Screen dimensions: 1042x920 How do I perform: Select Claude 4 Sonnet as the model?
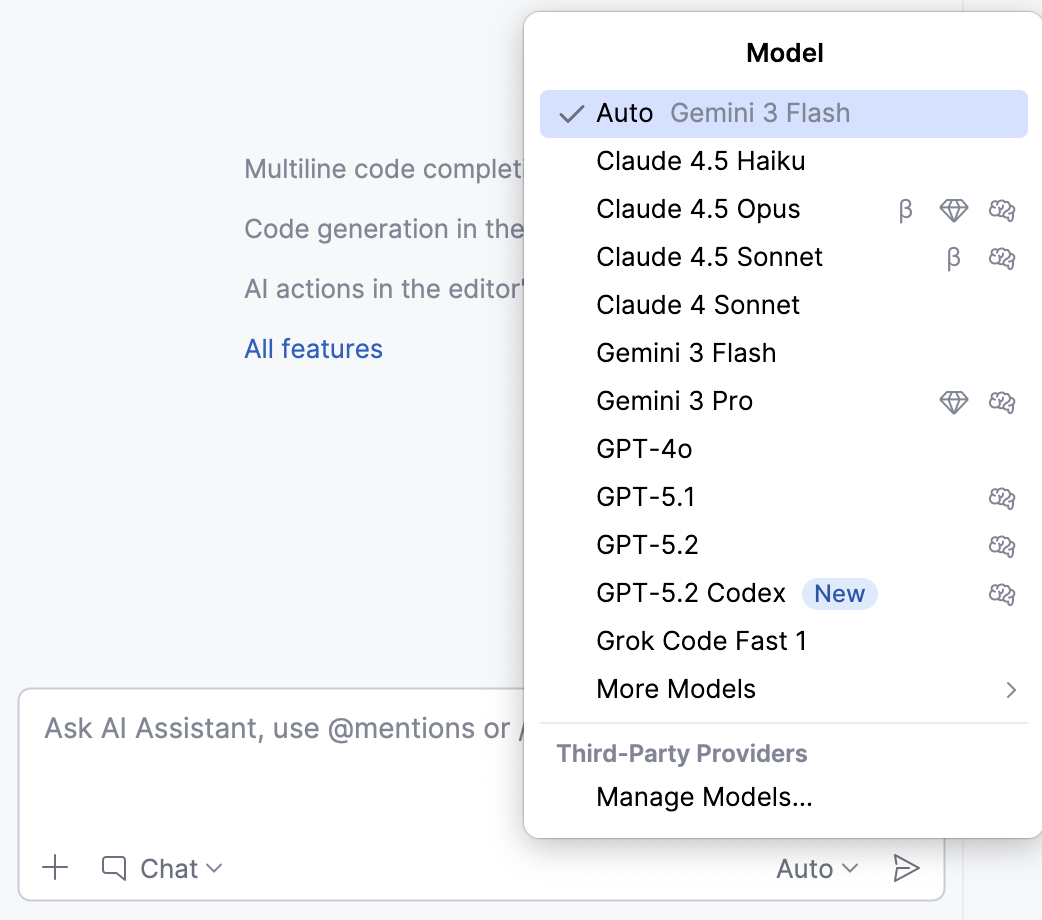697,305
